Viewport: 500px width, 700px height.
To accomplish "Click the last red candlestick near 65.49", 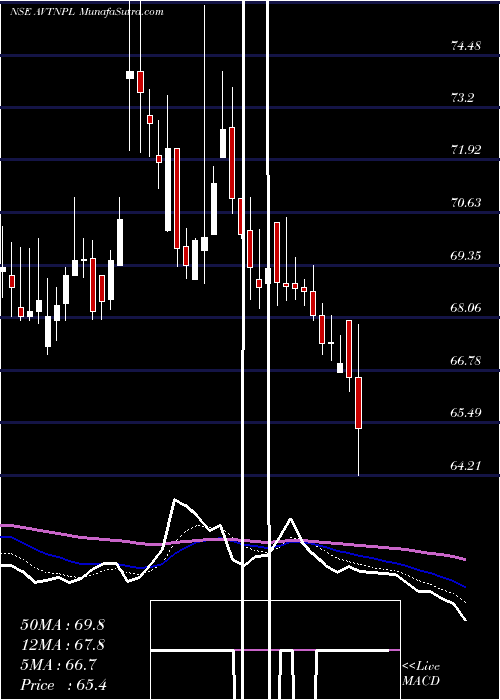I will pos(358,403).
